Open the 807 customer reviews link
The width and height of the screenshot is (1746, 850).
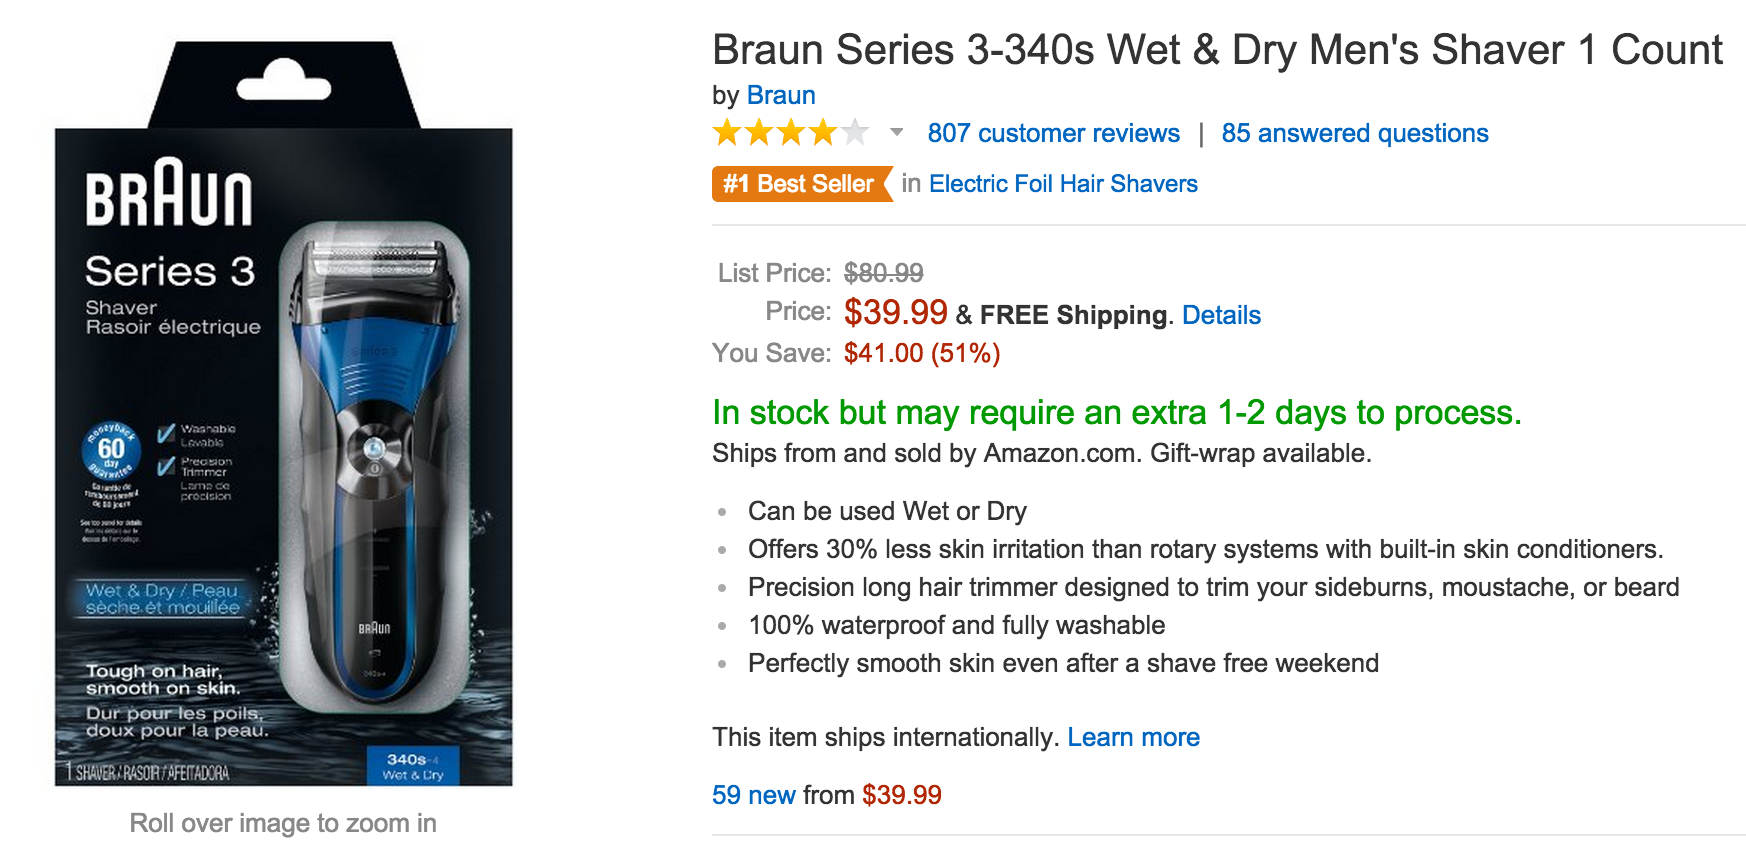1053,133
